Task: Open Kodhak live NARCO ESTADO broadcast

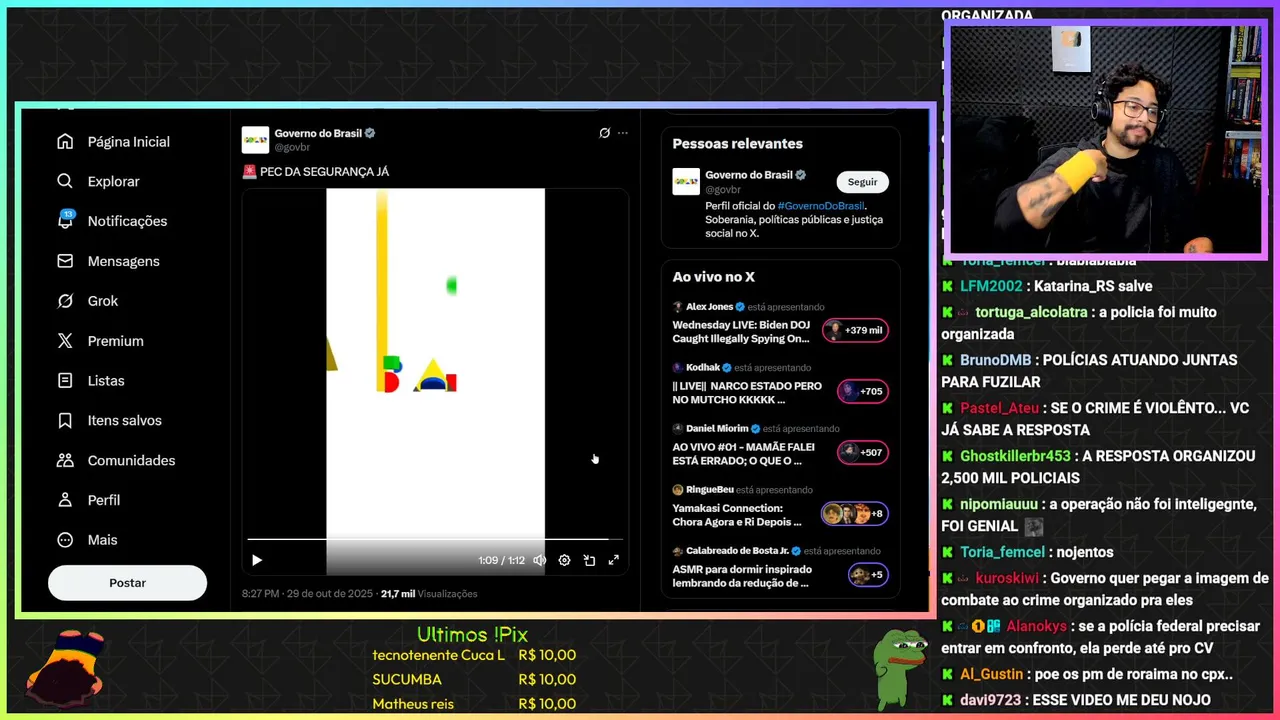Action: tap(747, 393)
